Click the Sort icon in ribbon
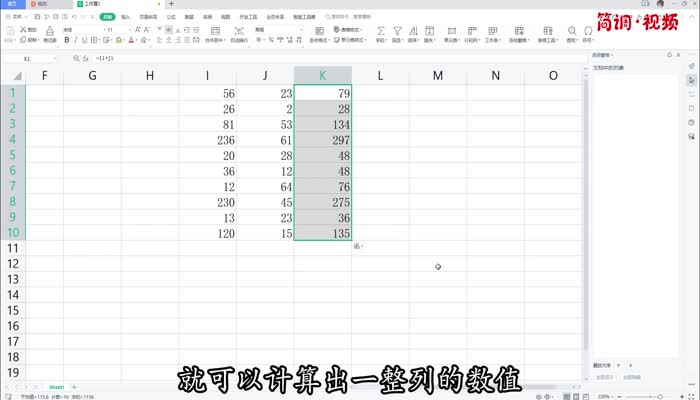The width and height of the screenshot is (700, 400). pos(413,30)
